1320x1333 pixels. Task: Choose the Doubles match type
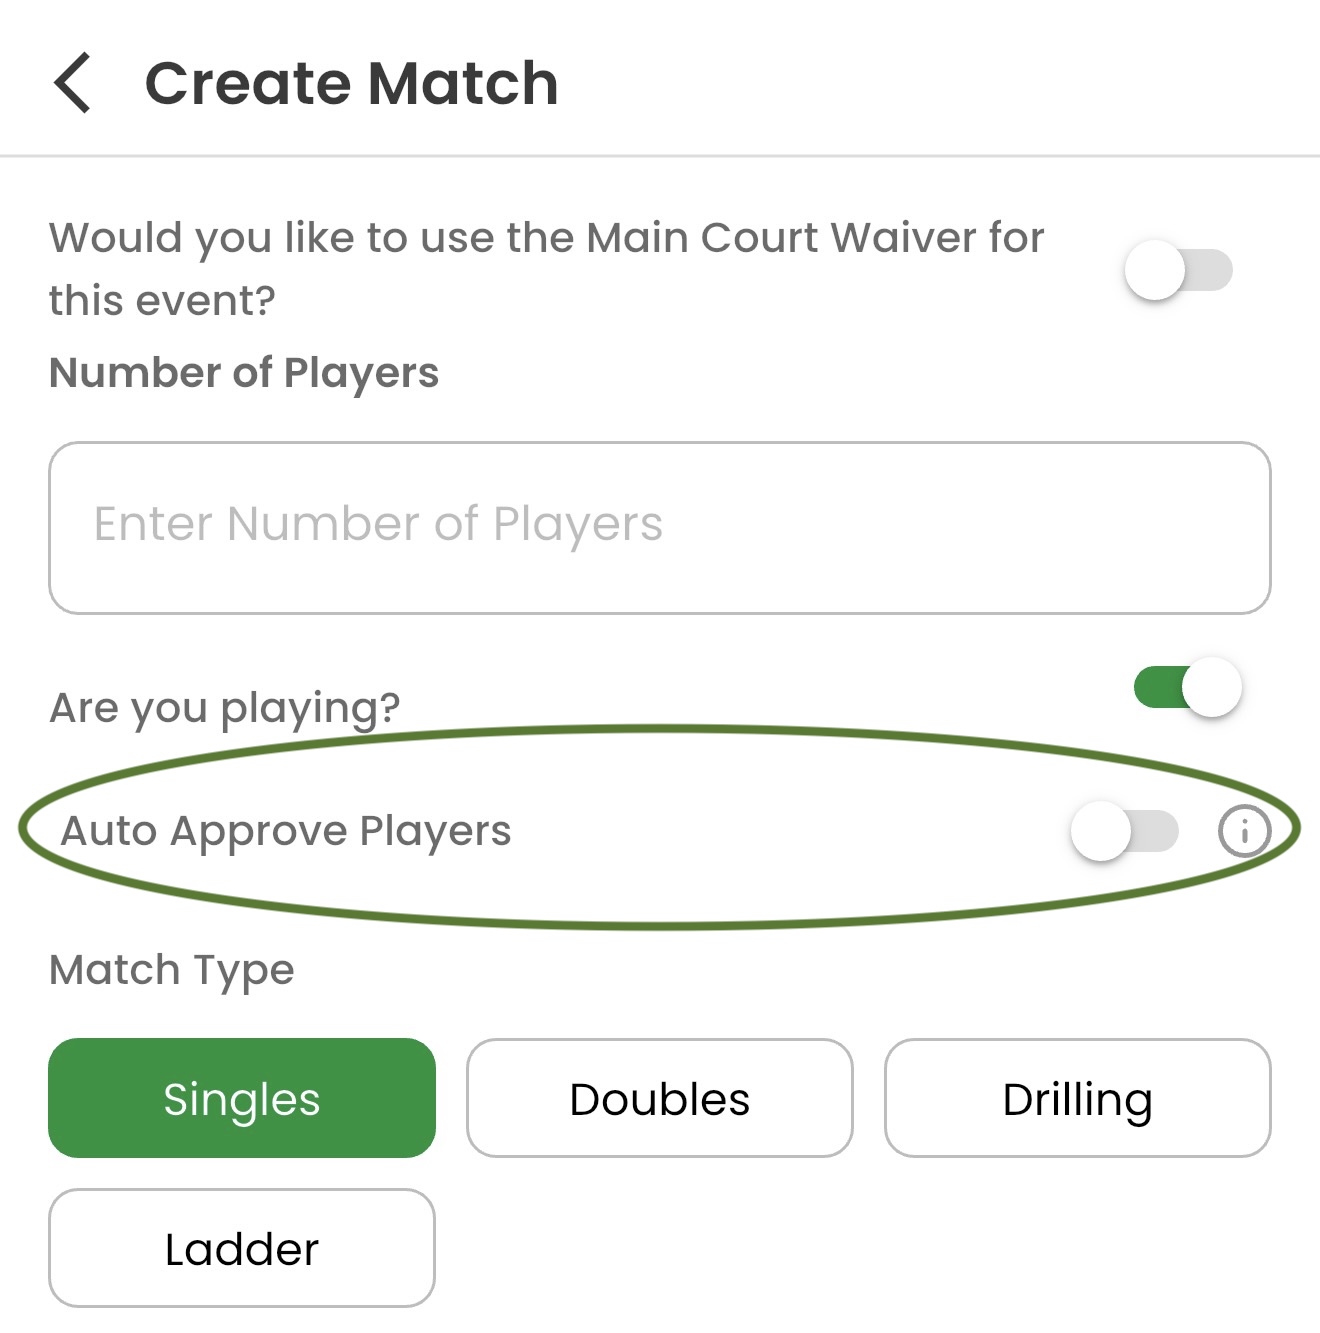pyautogui.click(x=660, y=1098)
